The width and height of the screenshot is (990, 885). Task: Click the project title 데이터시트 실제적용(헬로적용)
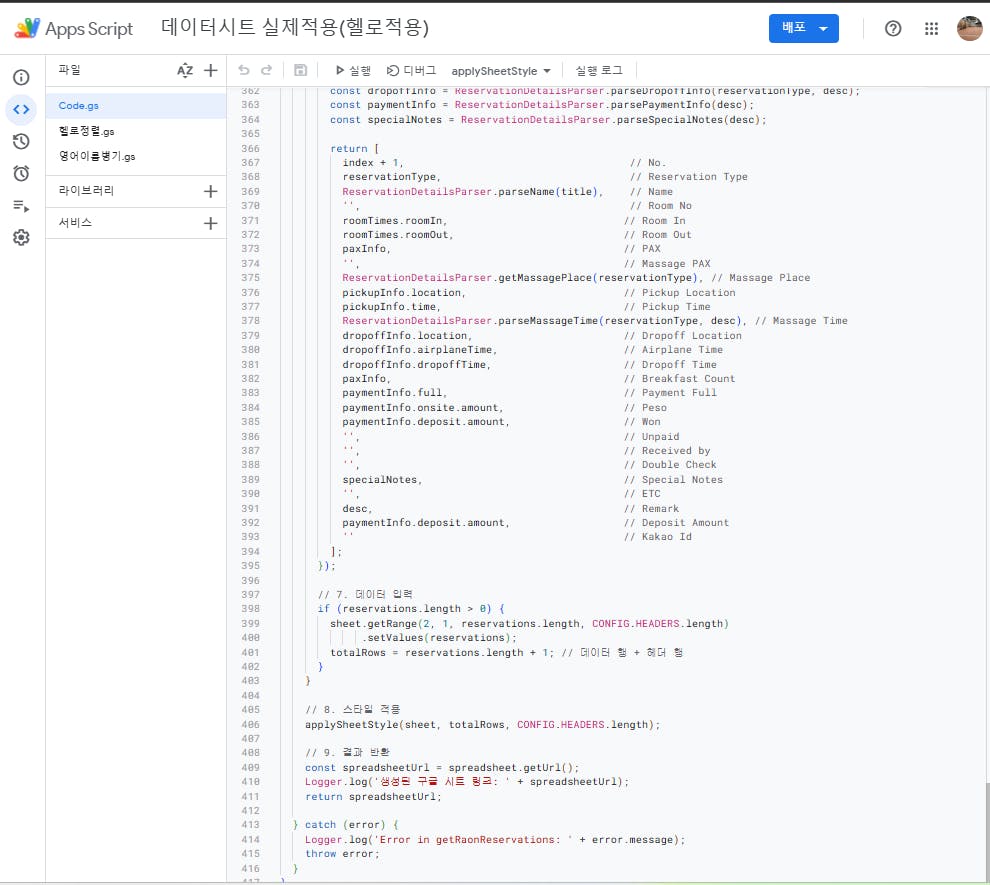click(295, 28)
